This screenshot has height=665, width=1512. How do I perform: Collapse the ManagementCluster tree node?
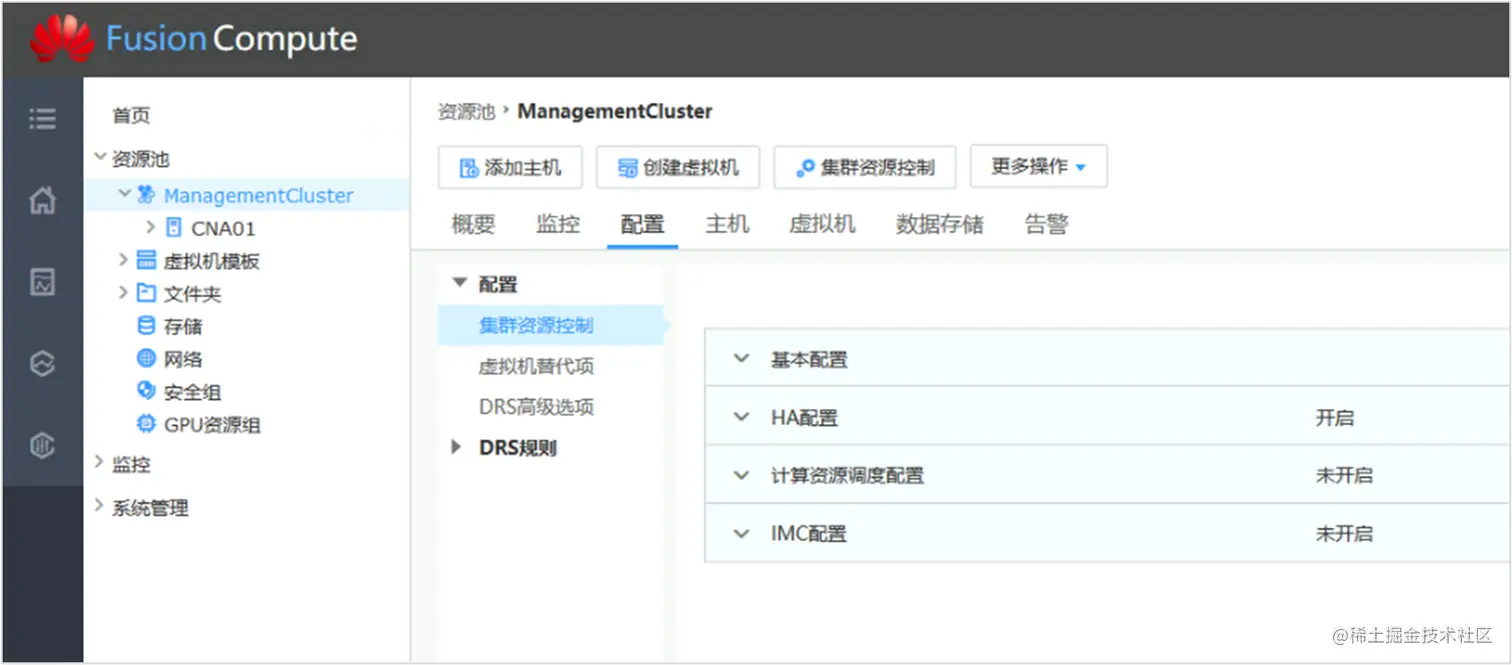click(123, 195)
